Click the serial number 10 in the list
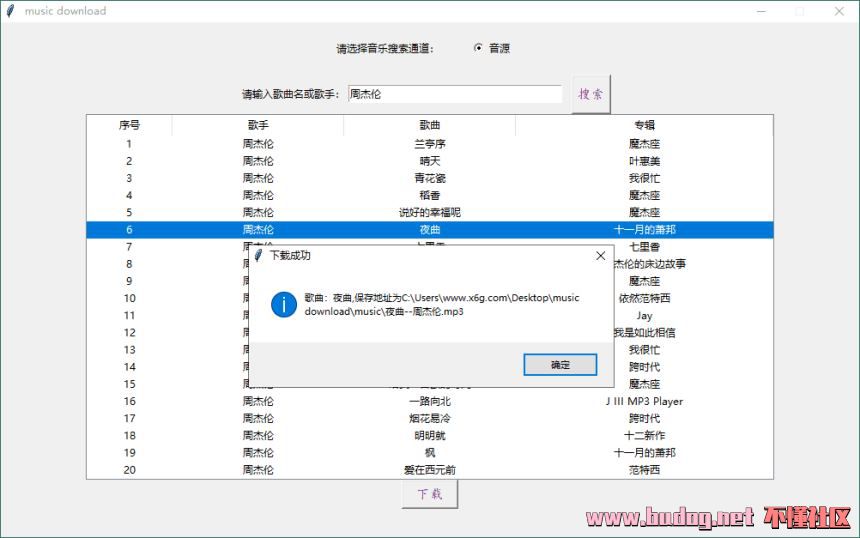 (x=129, y=298)
